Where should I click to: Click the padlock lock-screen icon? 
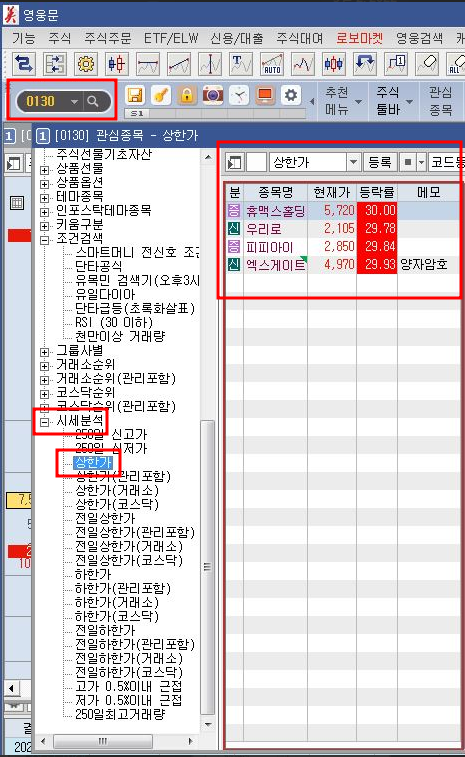187,95
